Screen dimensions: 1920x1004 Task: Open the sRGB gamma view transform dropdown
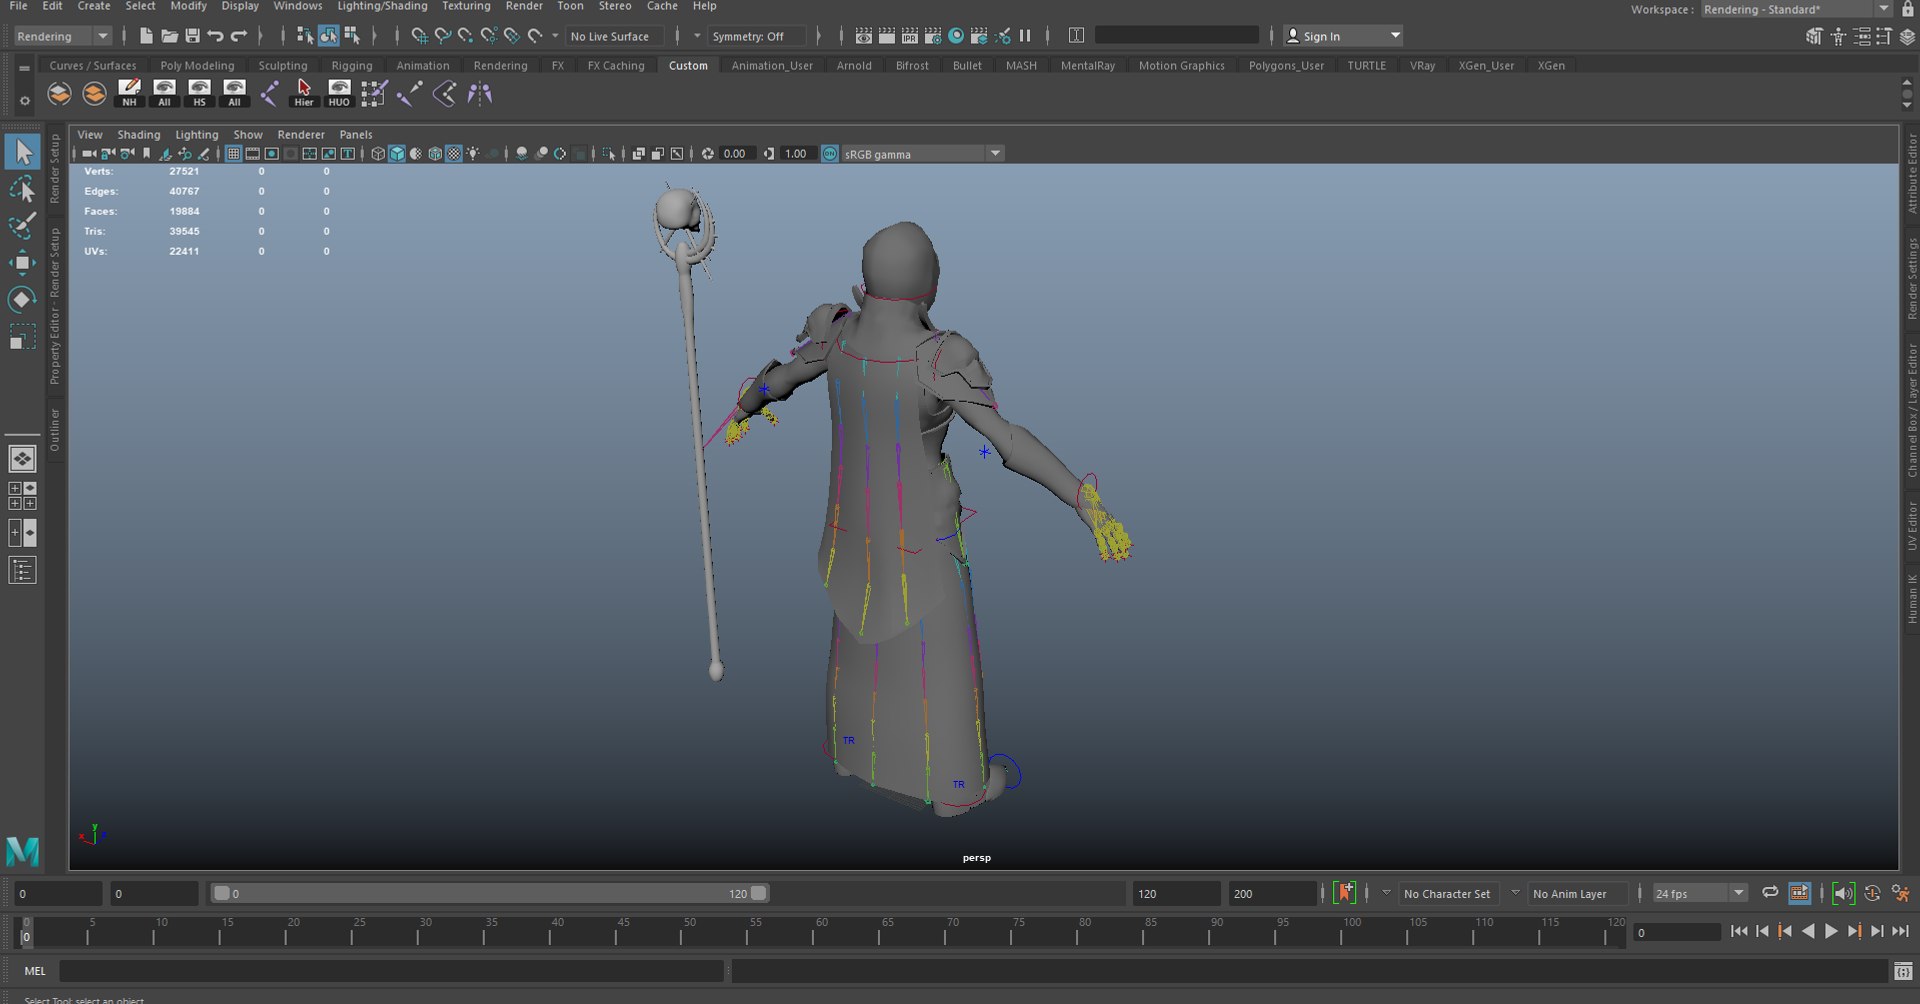pyautogui.click(x=922, y=154)
